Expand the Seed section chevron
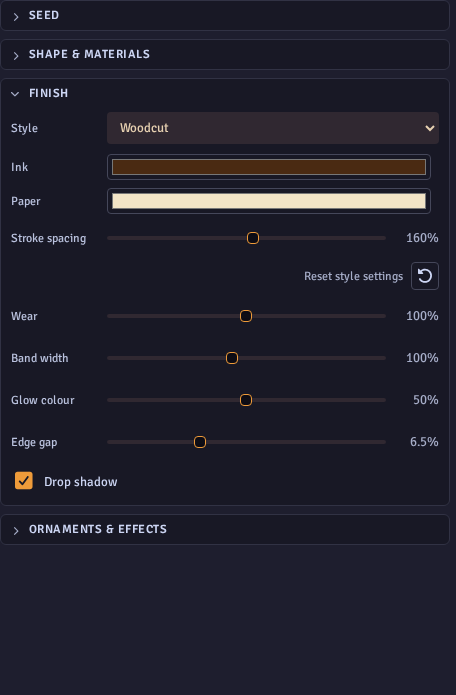The width and height of the screenshot is (456, 695). point(16,16)
